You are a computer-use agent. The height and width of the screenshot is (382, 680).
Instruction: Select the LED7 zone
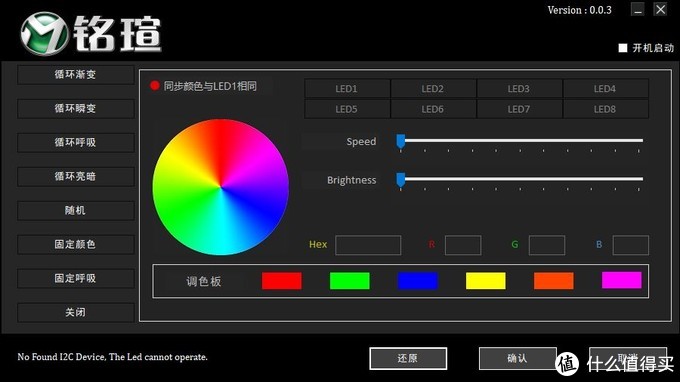(x=519, y=109)
